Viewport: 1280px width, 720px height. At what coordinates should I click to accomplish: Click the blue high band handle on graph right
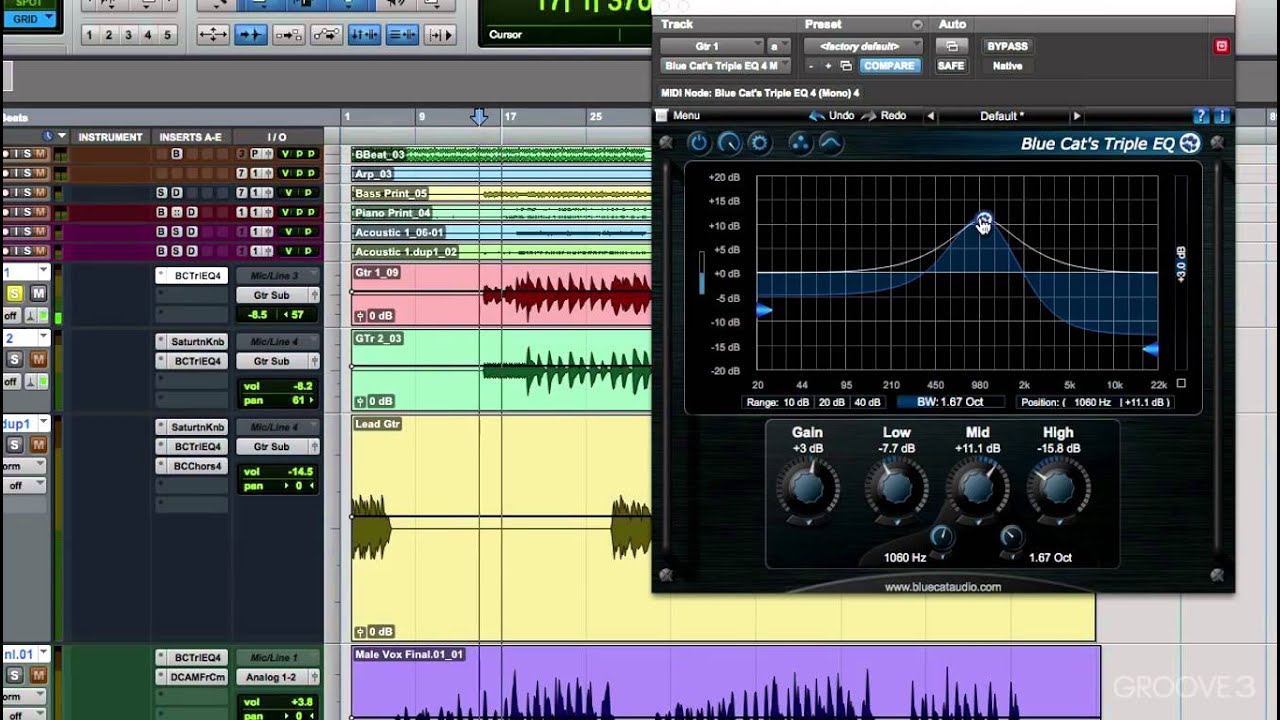[x=1150, y=349]
